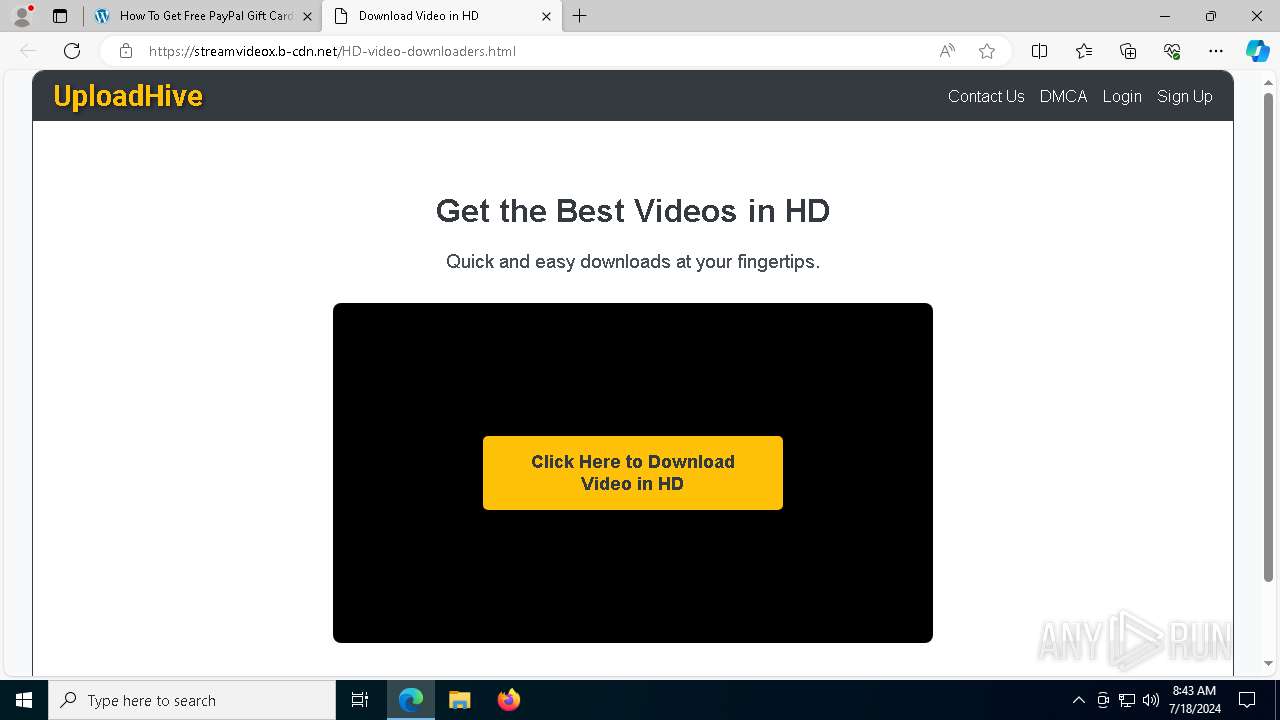Open Collections icon
Image resolution: width=1280 pixels, height=720 pixels.
pyautogui.click(x=1128, y=51)
